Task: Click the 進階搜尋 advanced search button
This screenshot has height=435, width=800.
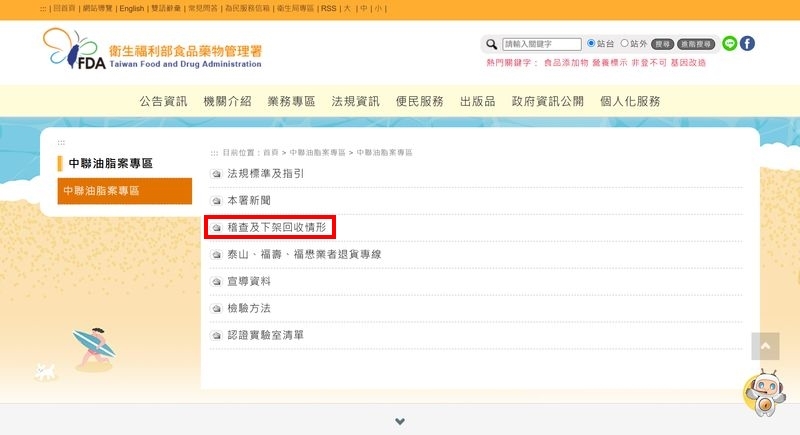Action: point(696,44)
